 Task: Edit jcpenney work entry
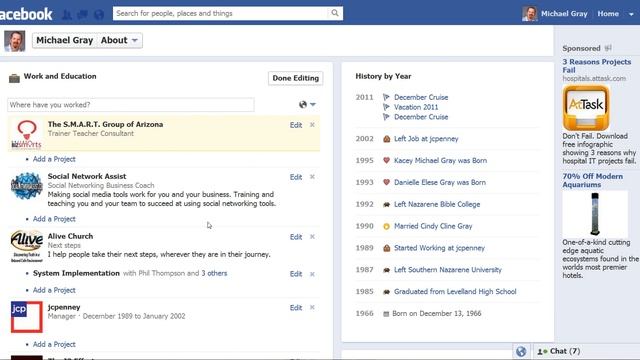(296, 308)
